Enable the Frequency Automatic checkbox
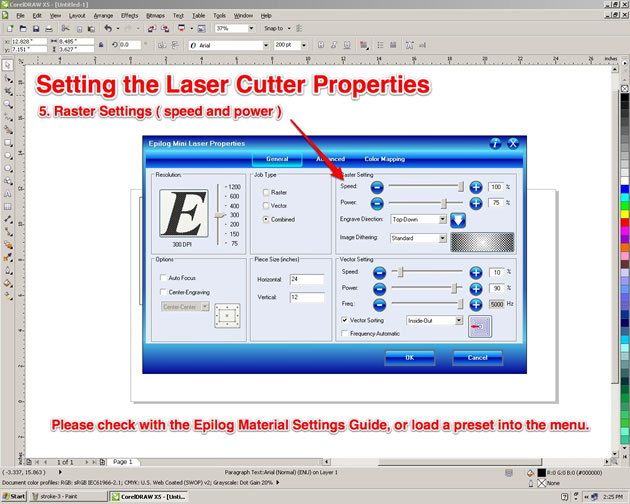The image size is (630, 504). pos(344,334)
